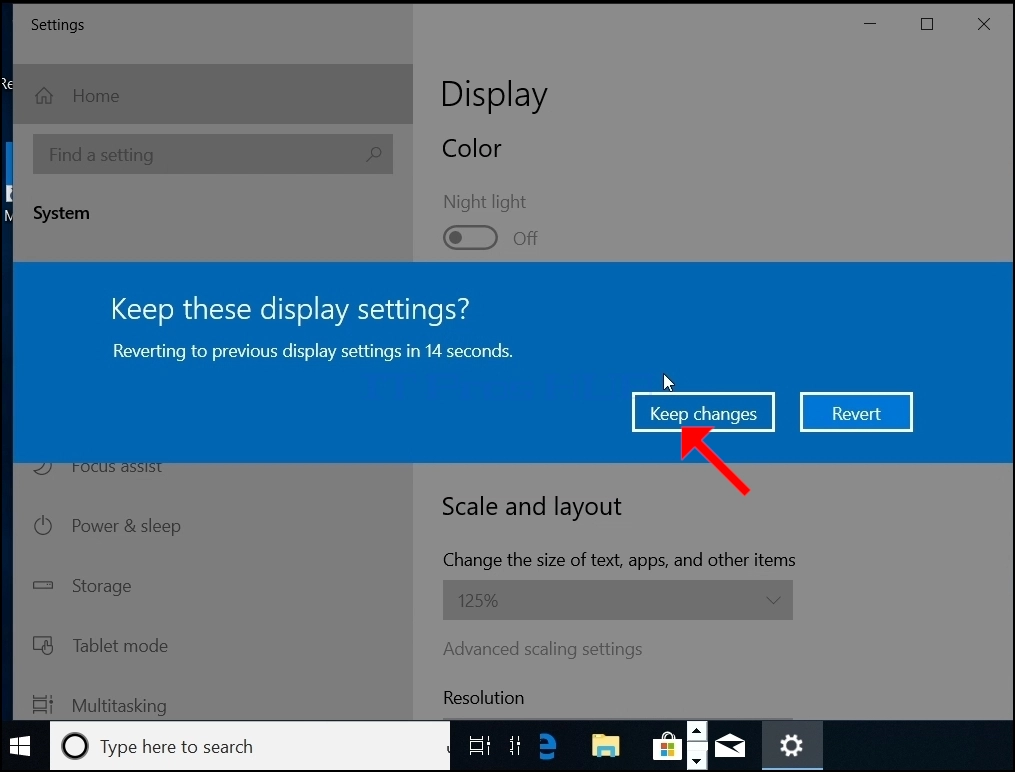Click the taskbar scroll down arrow

(x=697, y=761)
